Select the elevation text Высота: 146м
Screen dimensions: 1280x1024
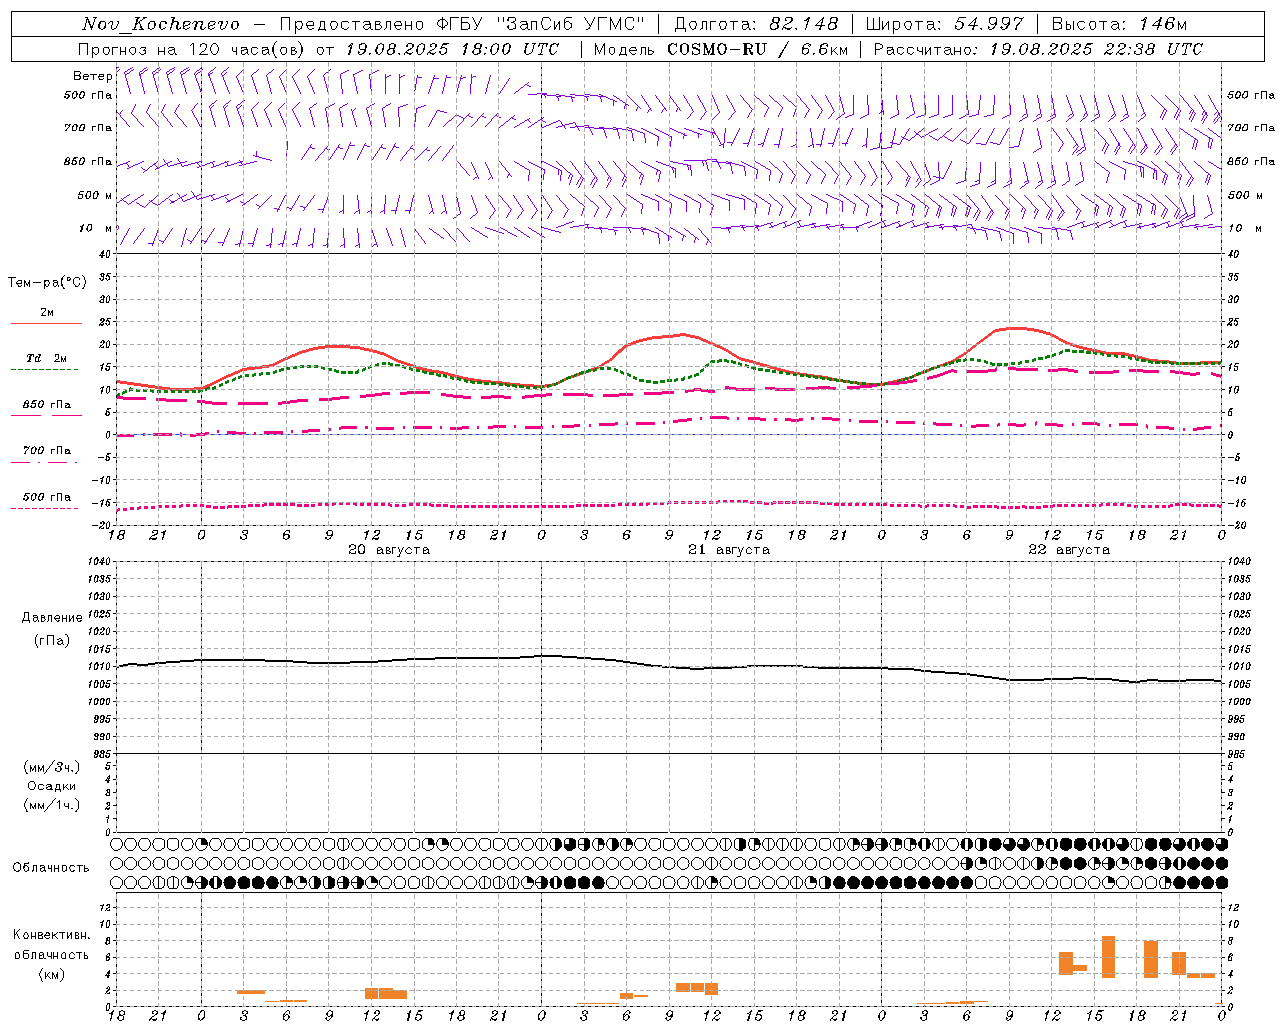click(x=1120, y=24)
